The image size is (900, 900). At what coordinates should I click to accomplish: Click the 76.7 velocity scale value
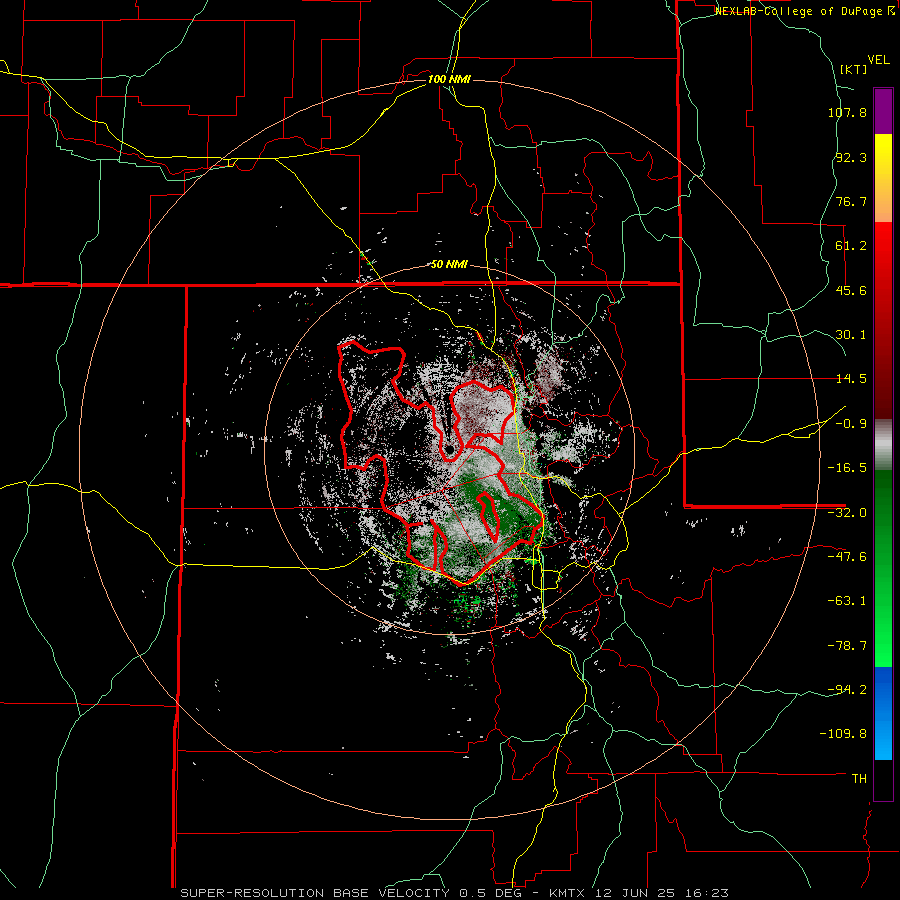point(851,201)
